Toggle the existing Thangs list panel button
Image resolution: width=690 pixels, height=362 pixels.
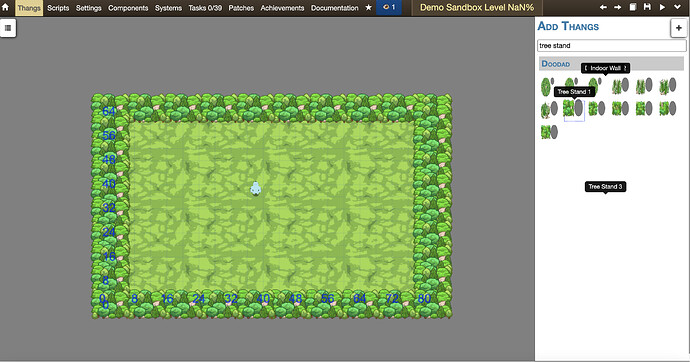8,28
